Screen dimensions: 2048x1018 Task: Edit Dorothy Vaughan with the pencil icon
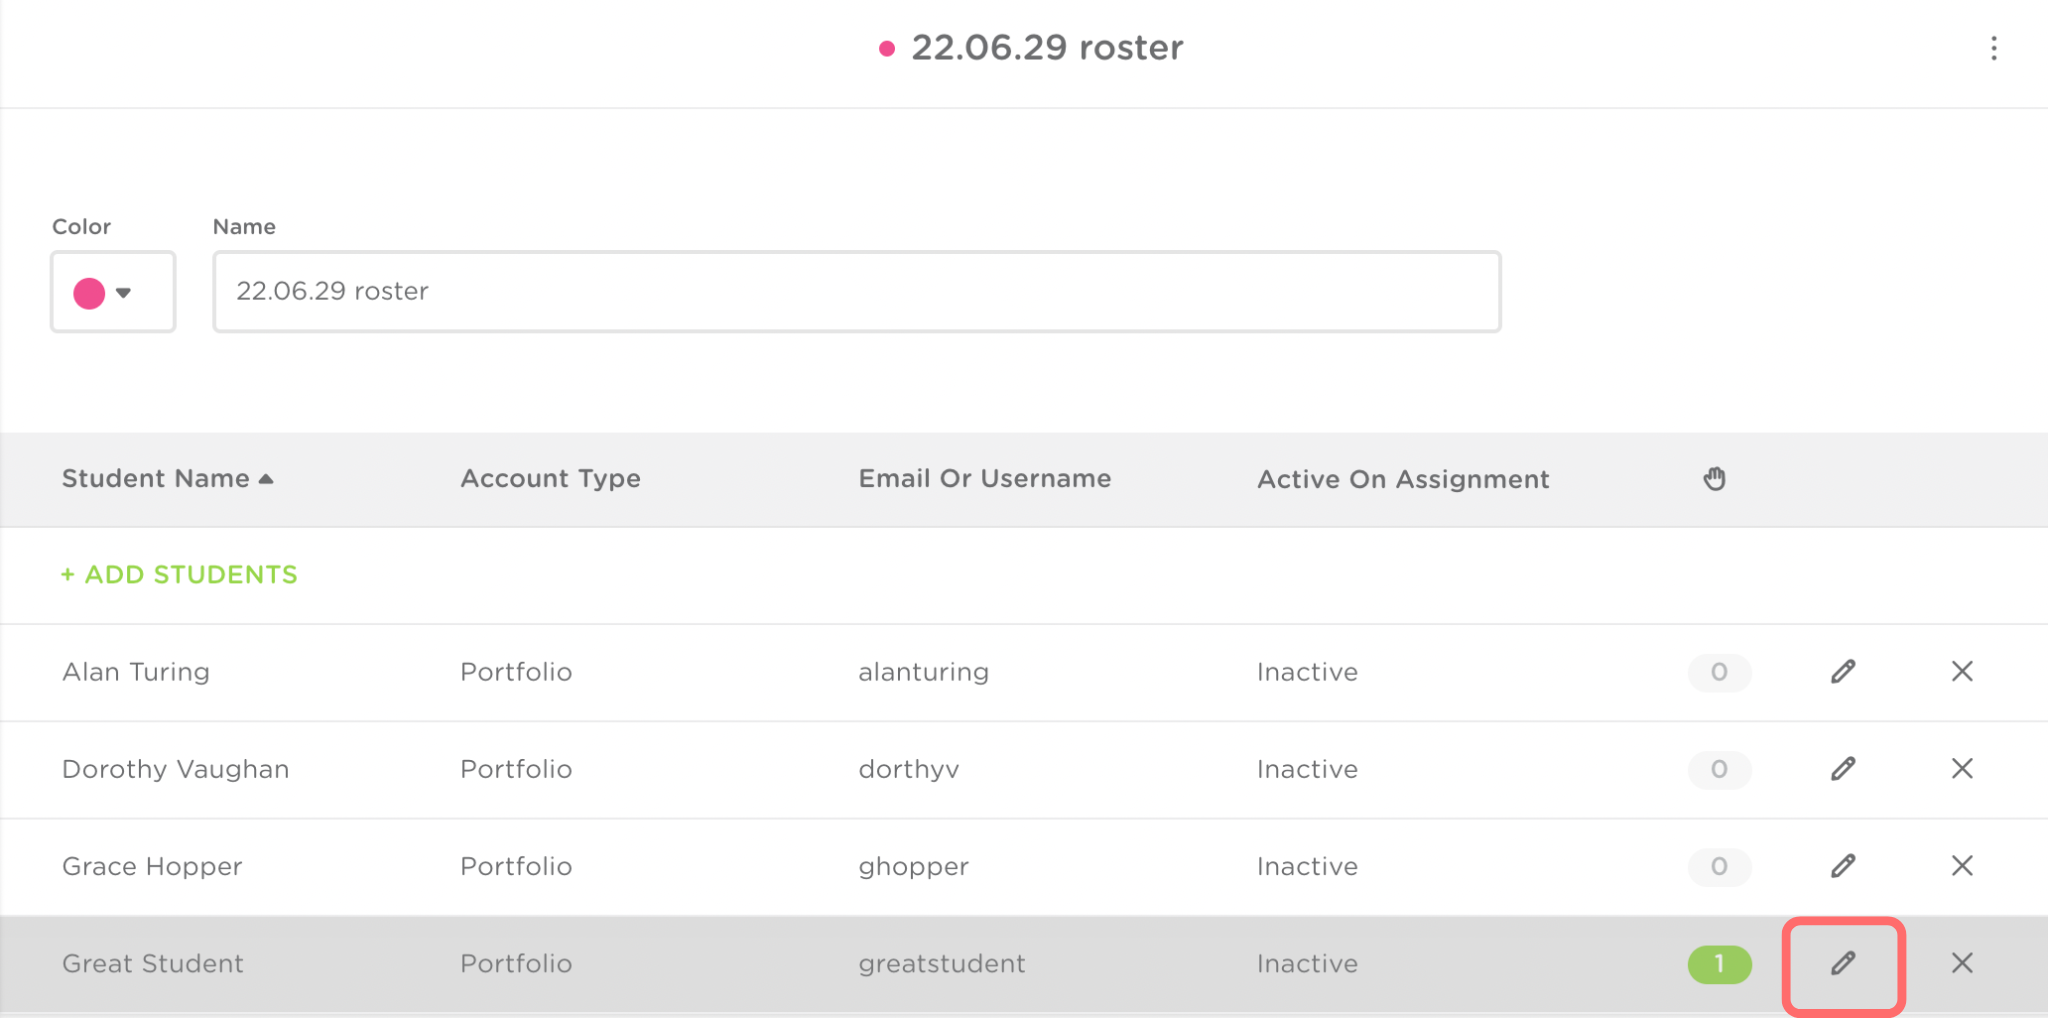(1843, 768)
